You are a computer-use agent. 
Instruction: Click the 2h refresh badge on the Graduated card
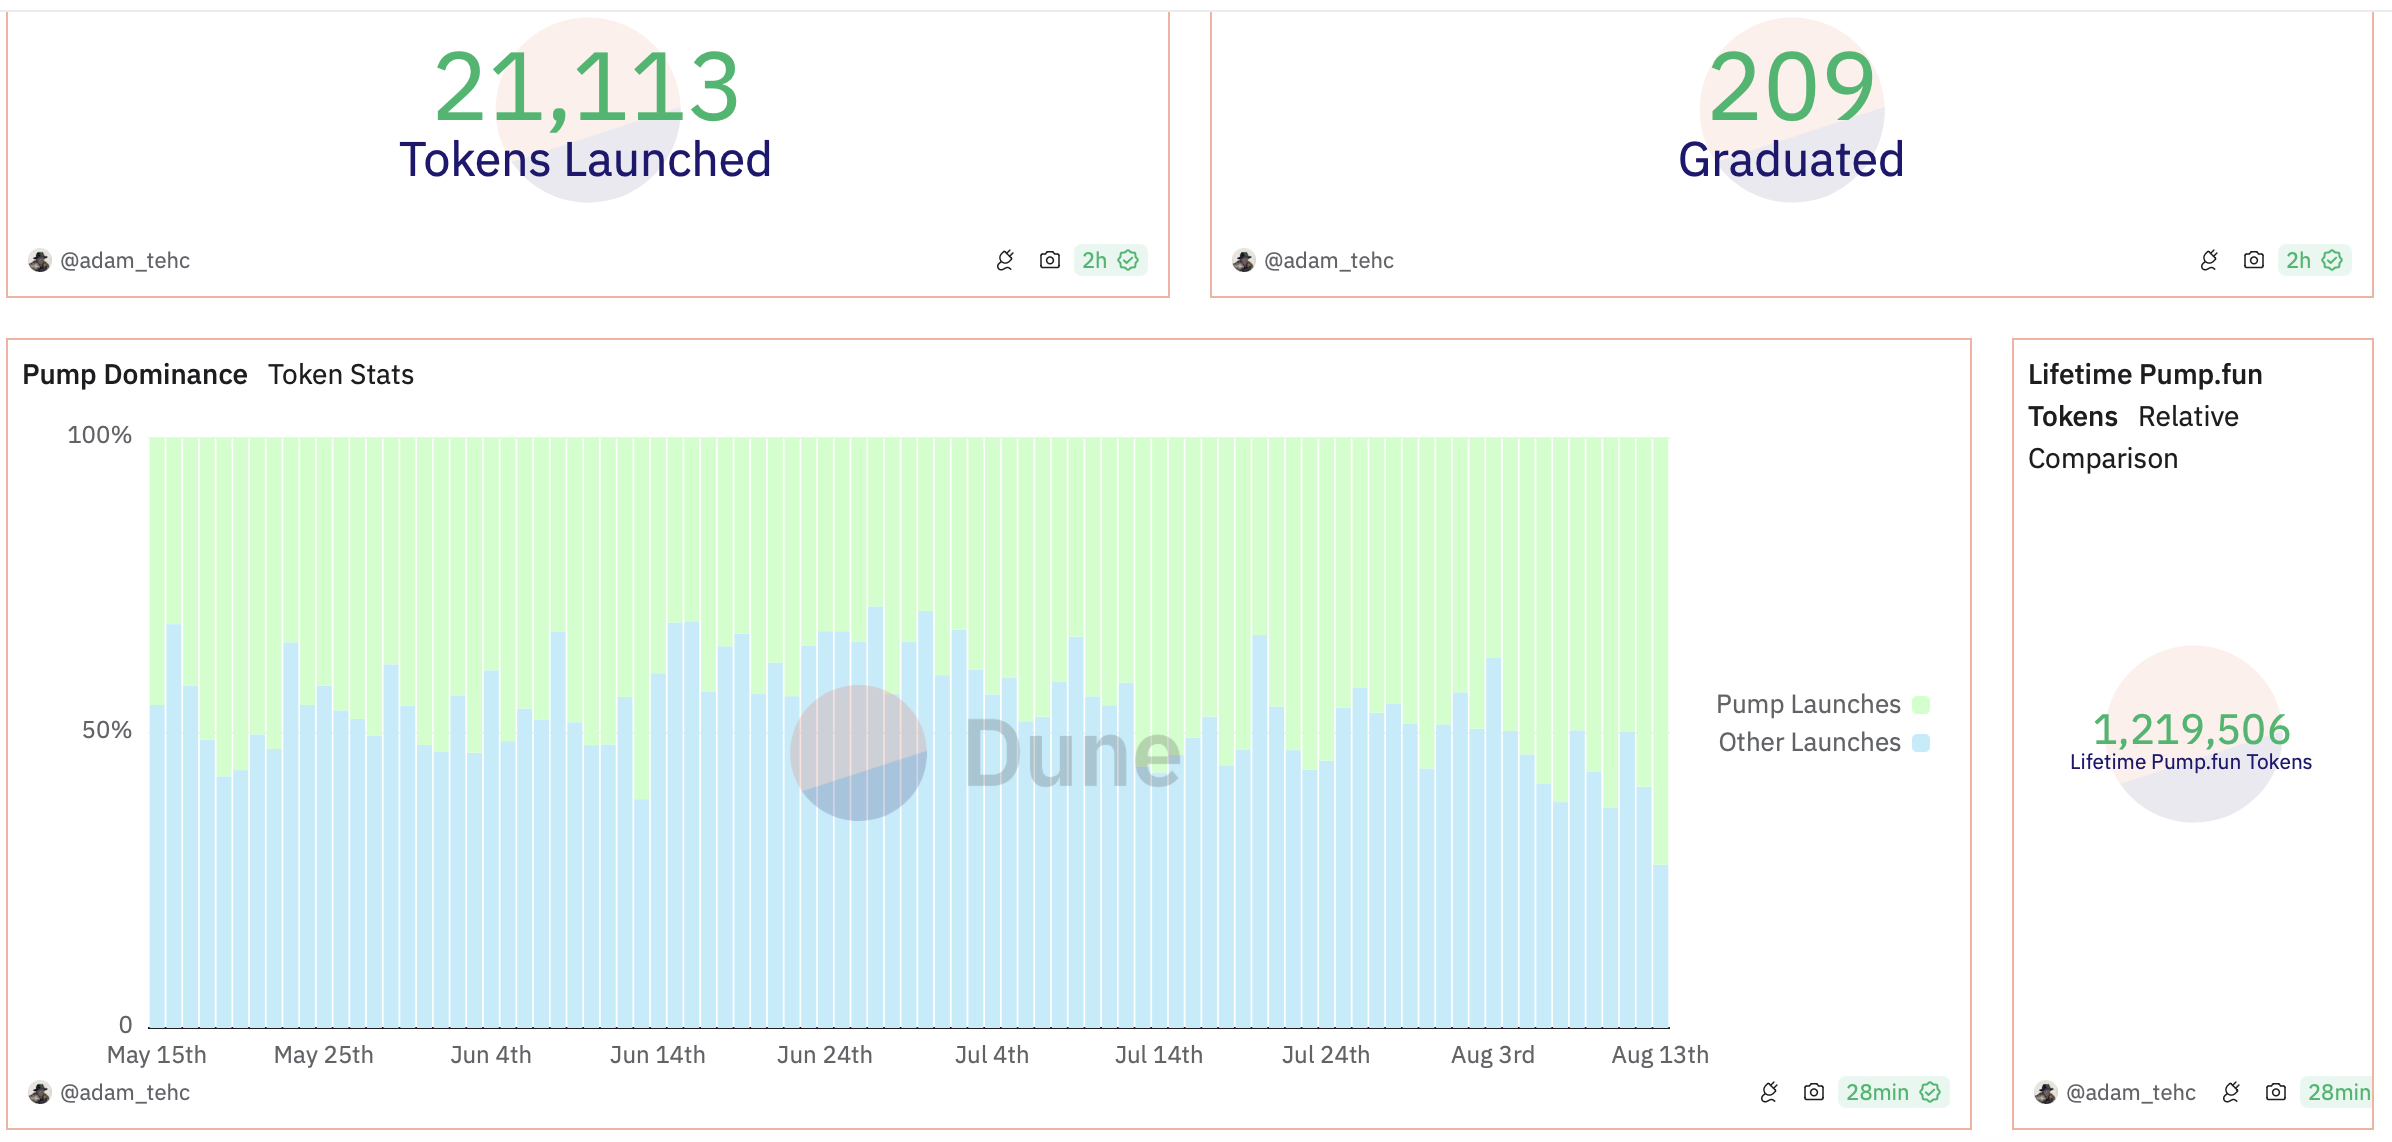2314,260
